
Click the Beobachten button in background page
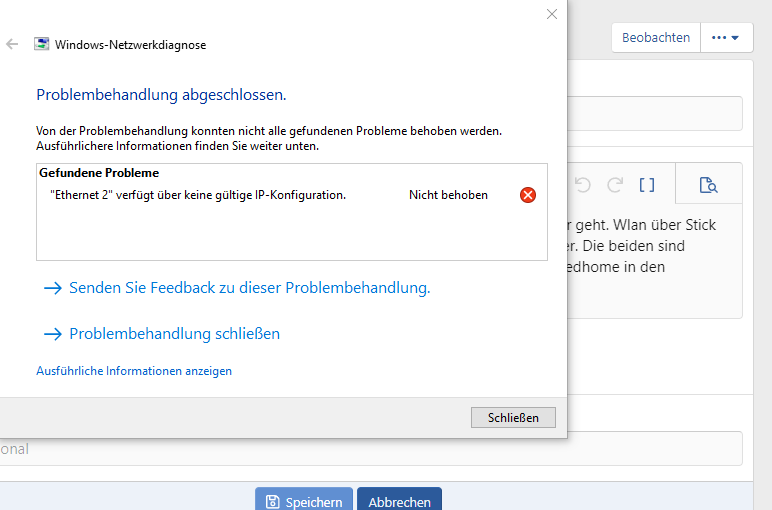(656, 37)
